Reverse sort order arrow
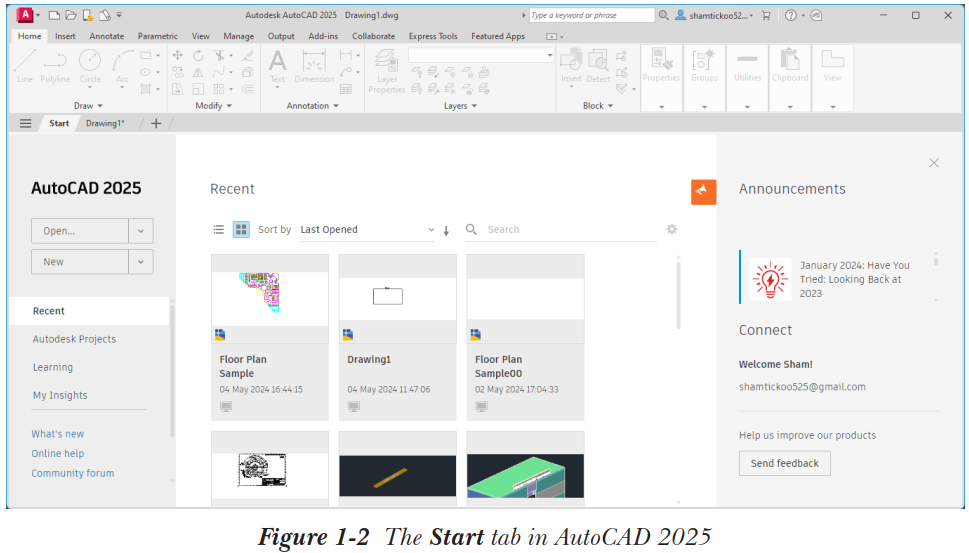Image resolution: width=969 pixels, height=553 pixels. click(x=446, y=231)
